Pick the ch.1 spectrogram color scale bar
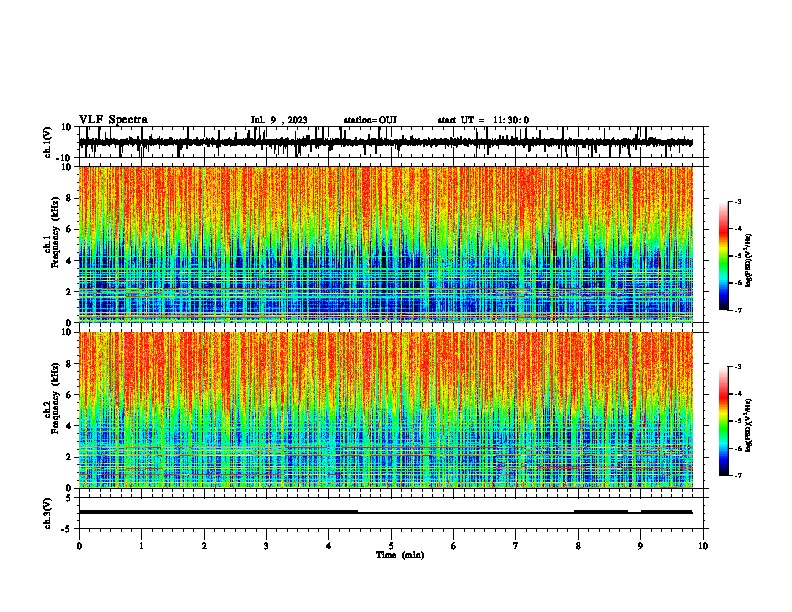The image size is (792, 612). pos(724,256)
